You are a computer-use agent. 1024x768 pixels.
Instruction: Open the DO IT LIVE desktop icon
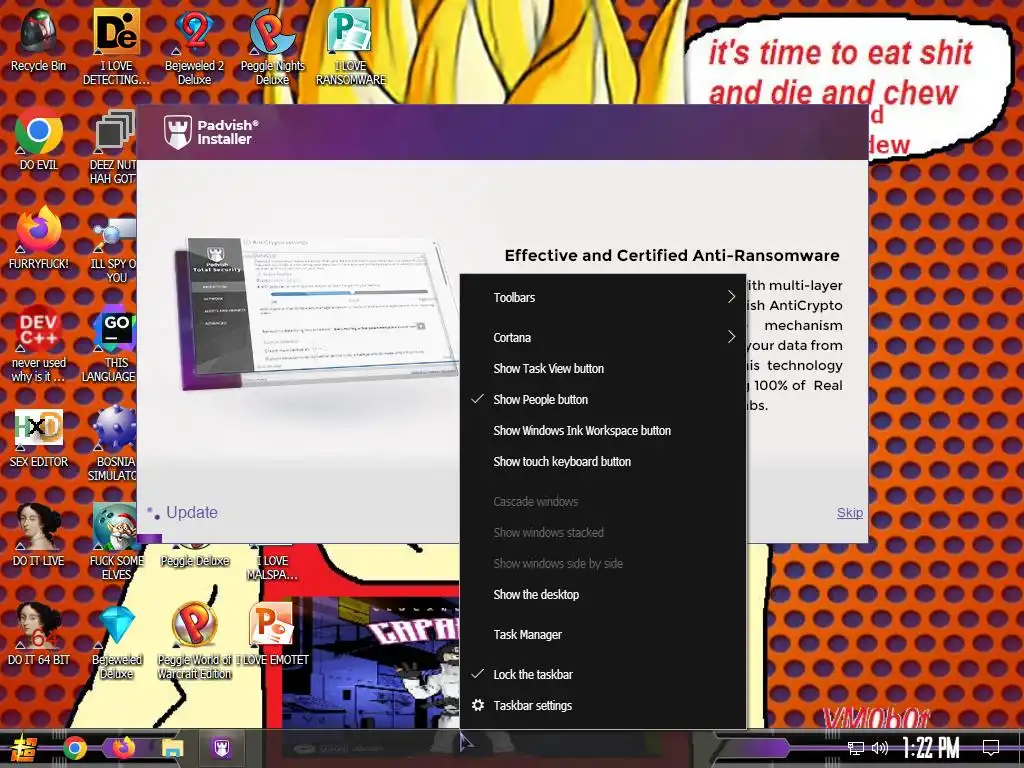(38, 536)
